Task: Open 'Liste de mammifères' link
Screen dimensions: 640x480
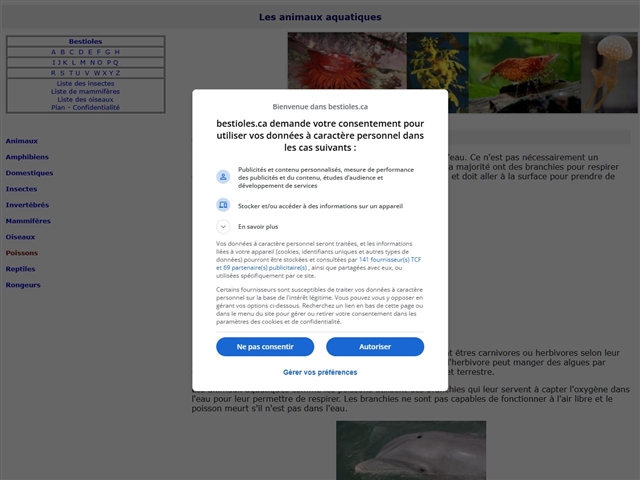Action: [x=85, y=92]
